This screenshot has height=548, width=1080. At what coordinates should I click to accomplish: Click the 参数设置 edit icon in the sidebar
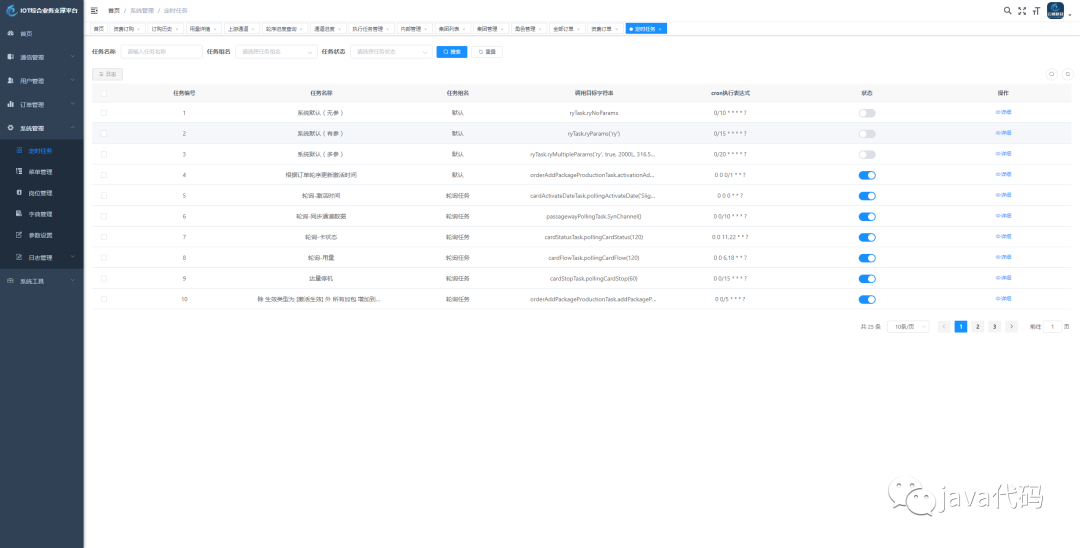19,235
